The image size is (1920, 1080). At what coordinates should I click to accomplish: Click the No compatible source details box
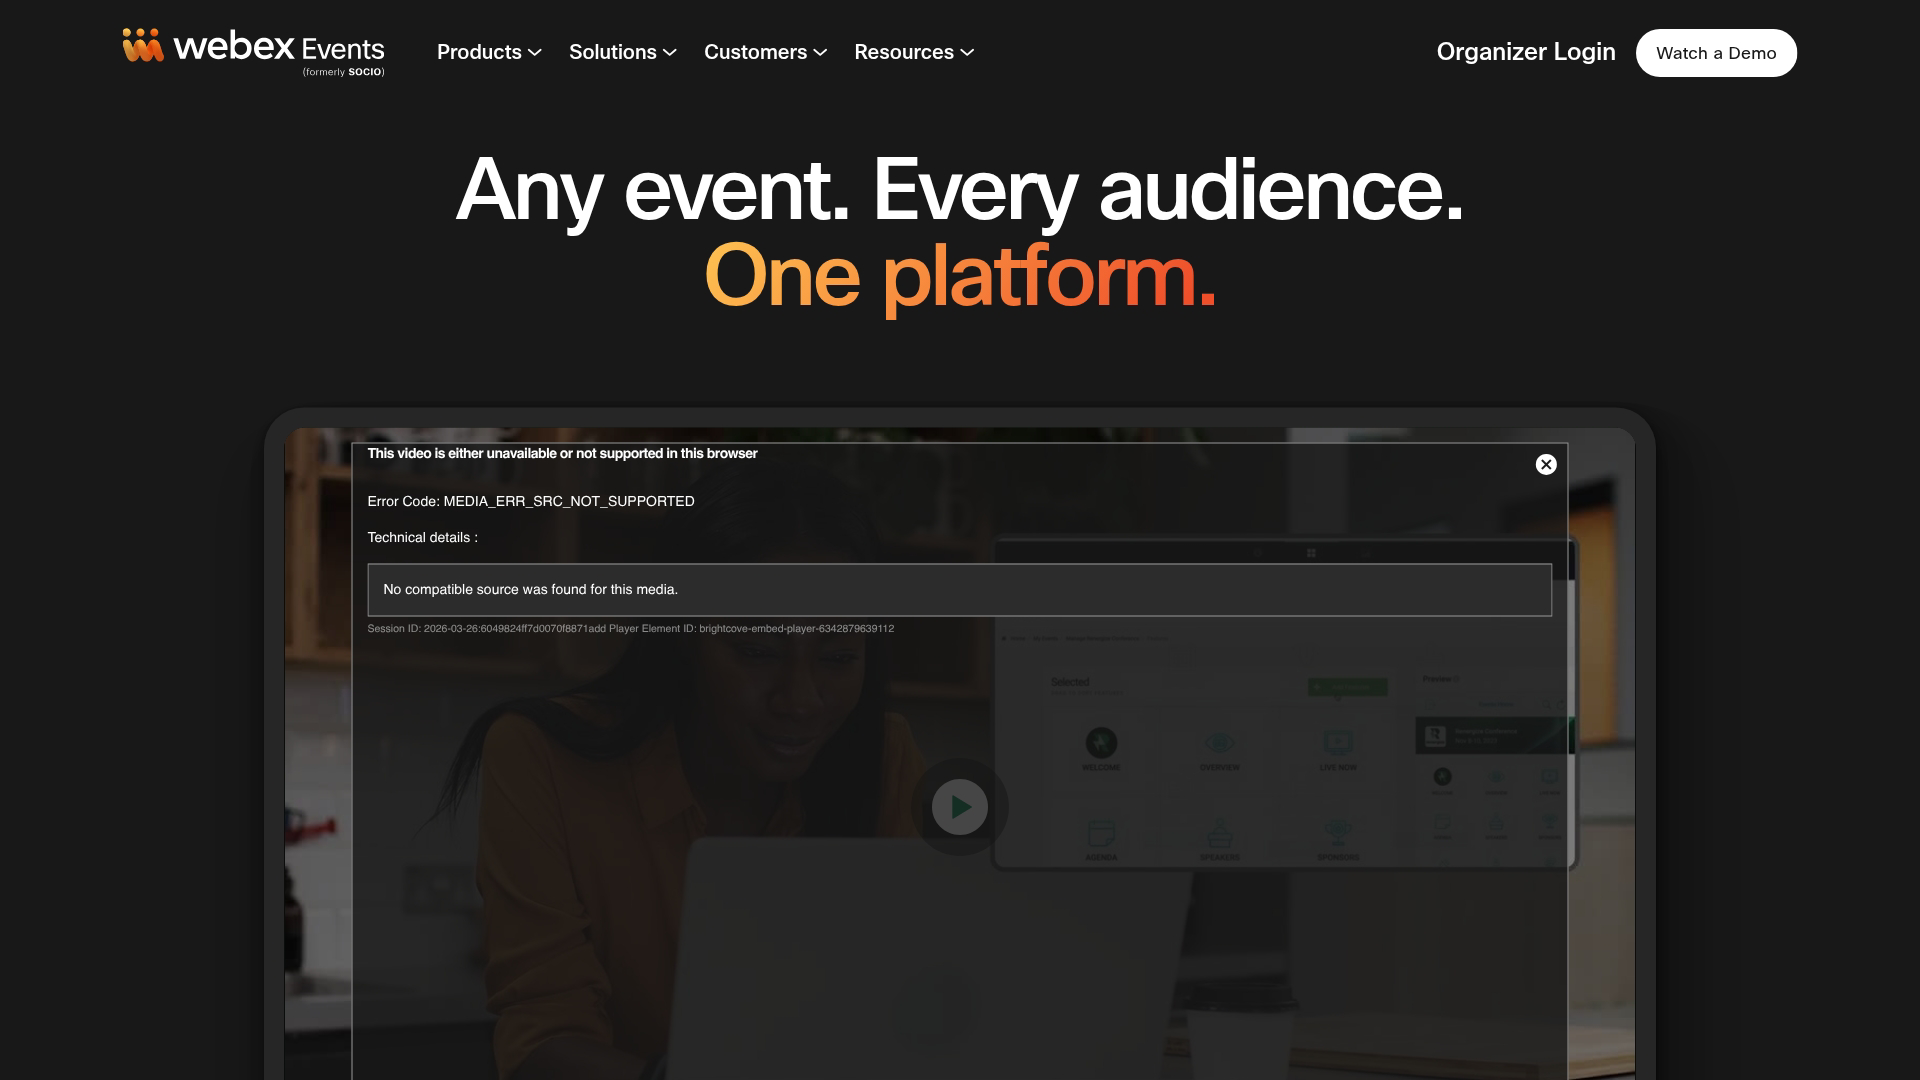(x=959, y=590)
